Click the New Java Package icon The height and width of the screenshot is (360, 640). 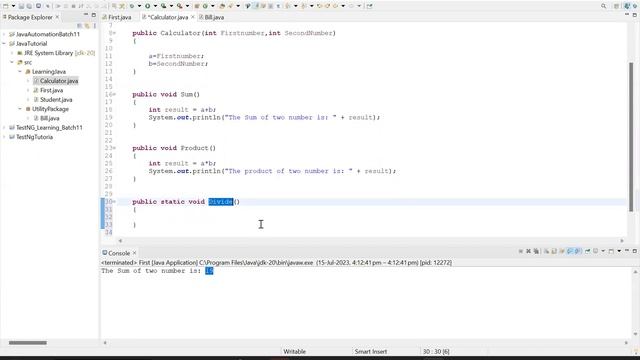click(x=197, y=6)
